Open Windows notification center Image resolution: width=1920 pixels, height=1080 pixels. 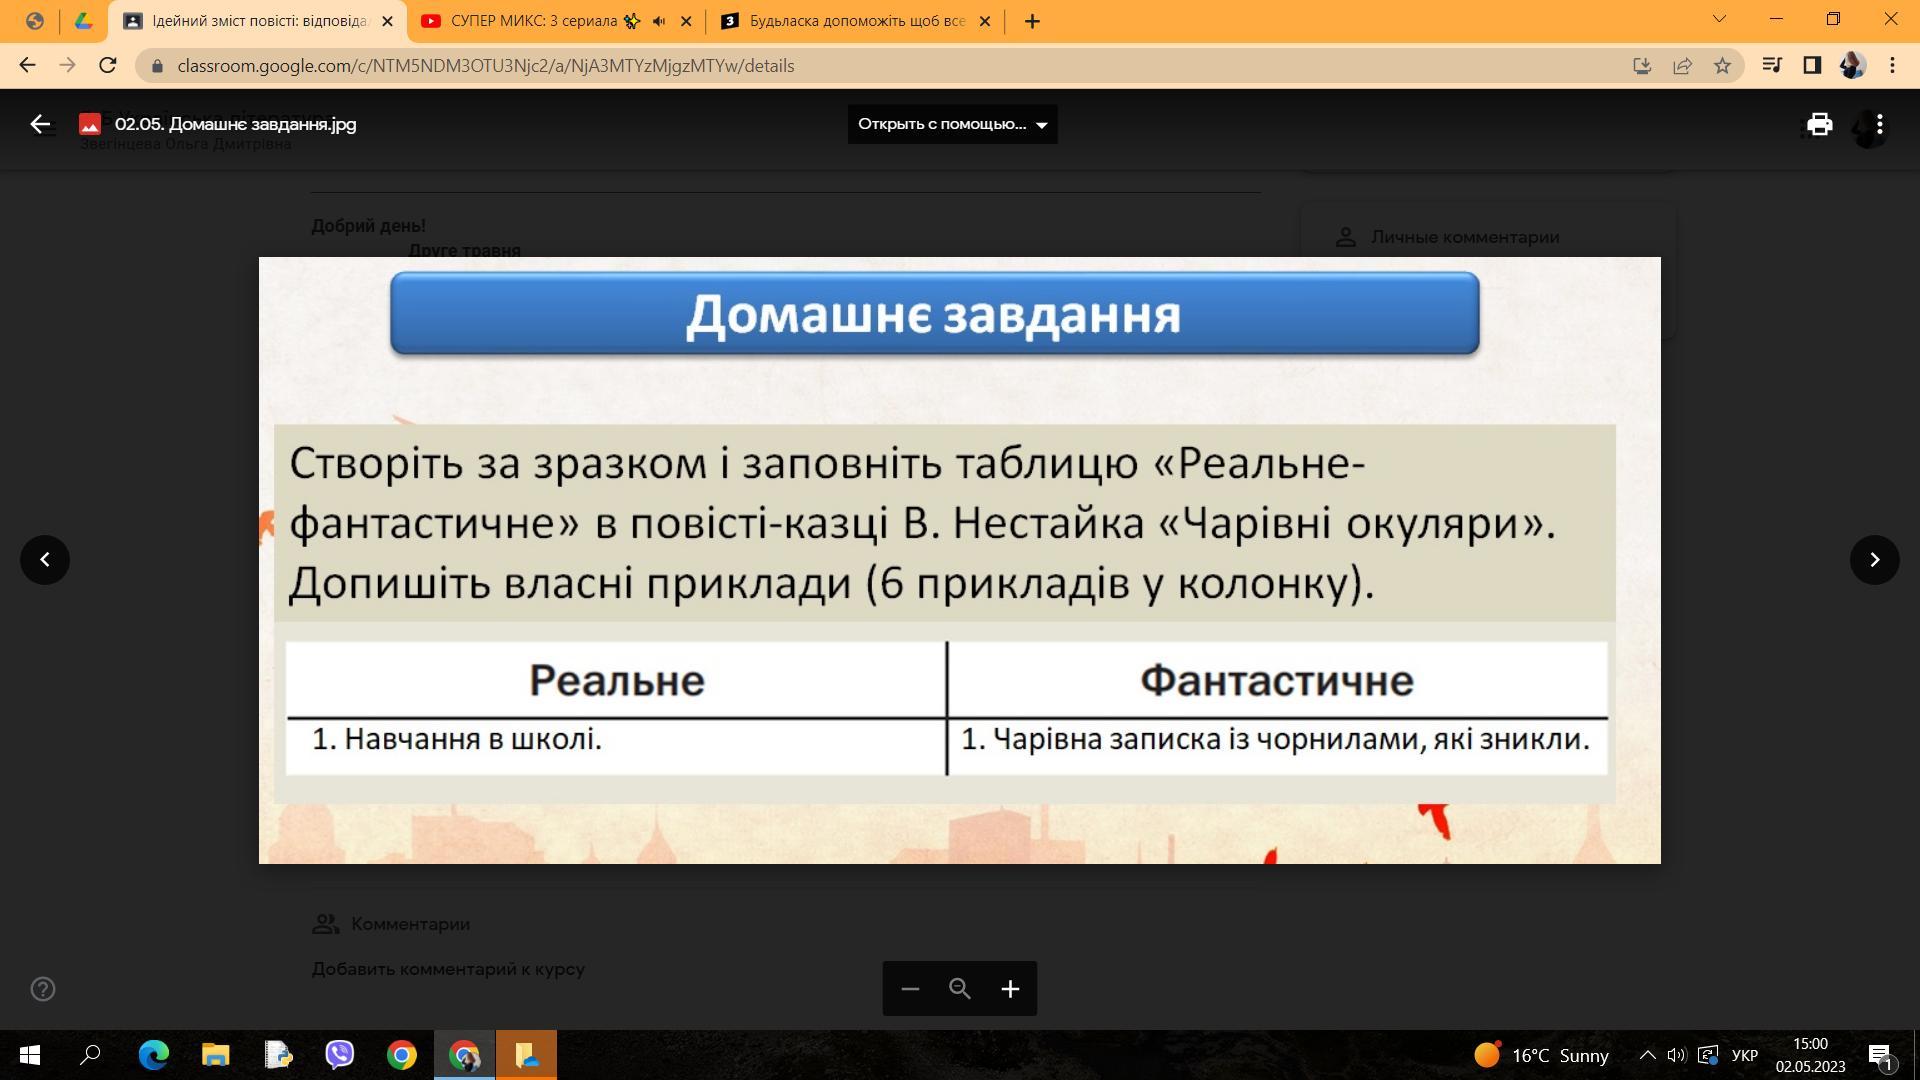pos(1880,1055)
